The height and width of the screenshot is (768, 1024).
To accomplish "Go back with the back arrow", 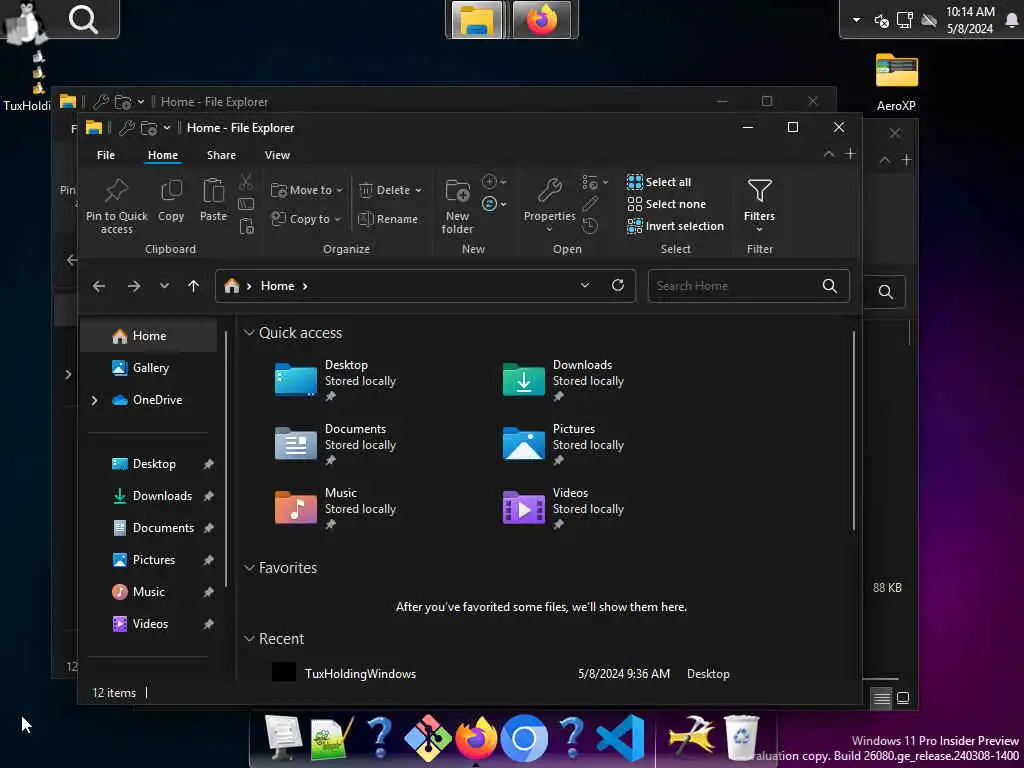I will [99, 286].
